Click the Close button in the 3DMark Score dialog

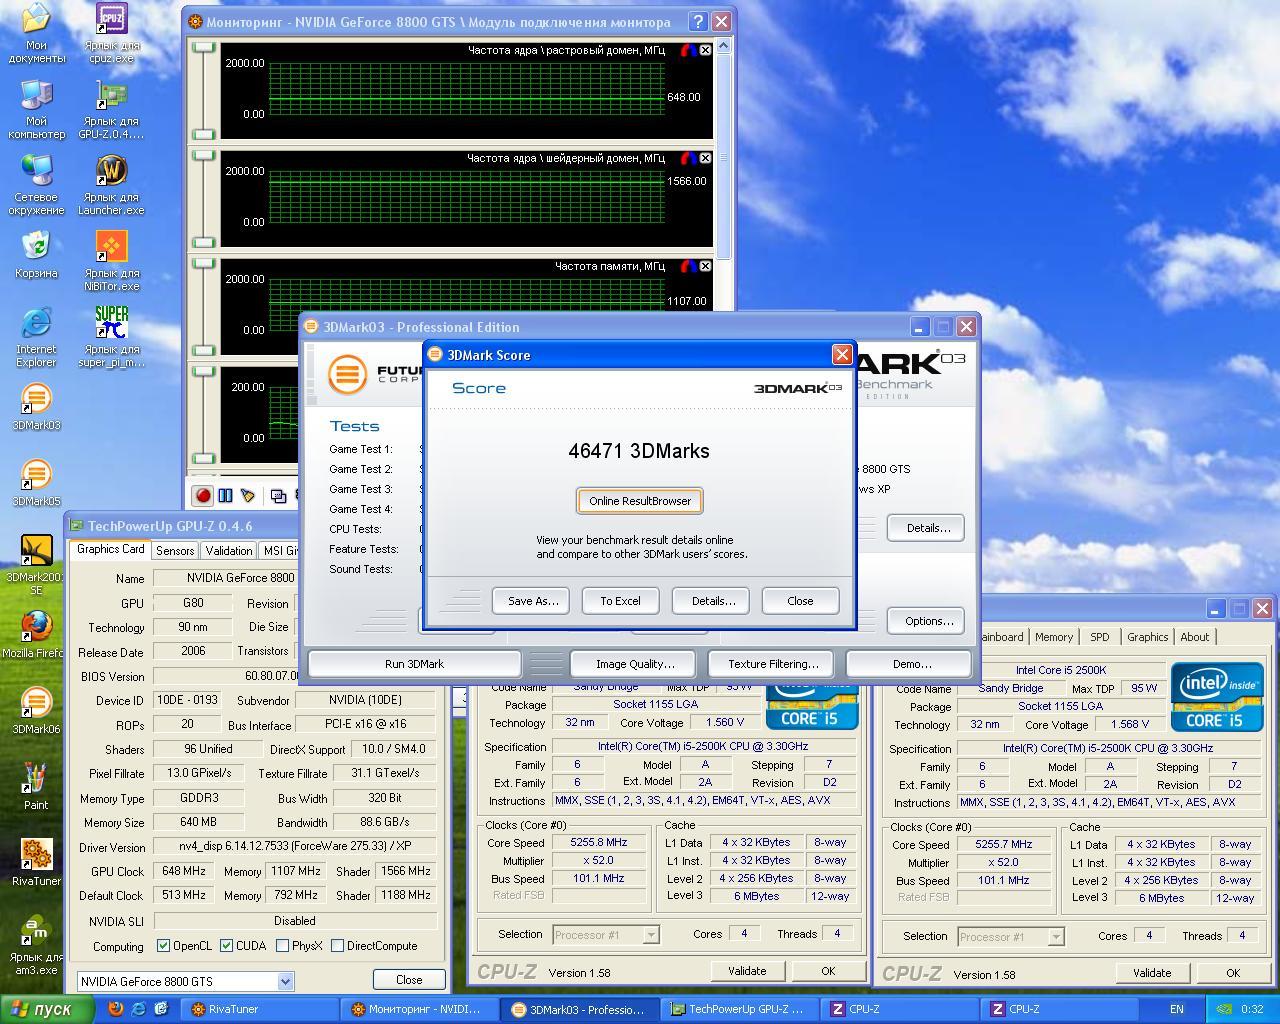800,601
